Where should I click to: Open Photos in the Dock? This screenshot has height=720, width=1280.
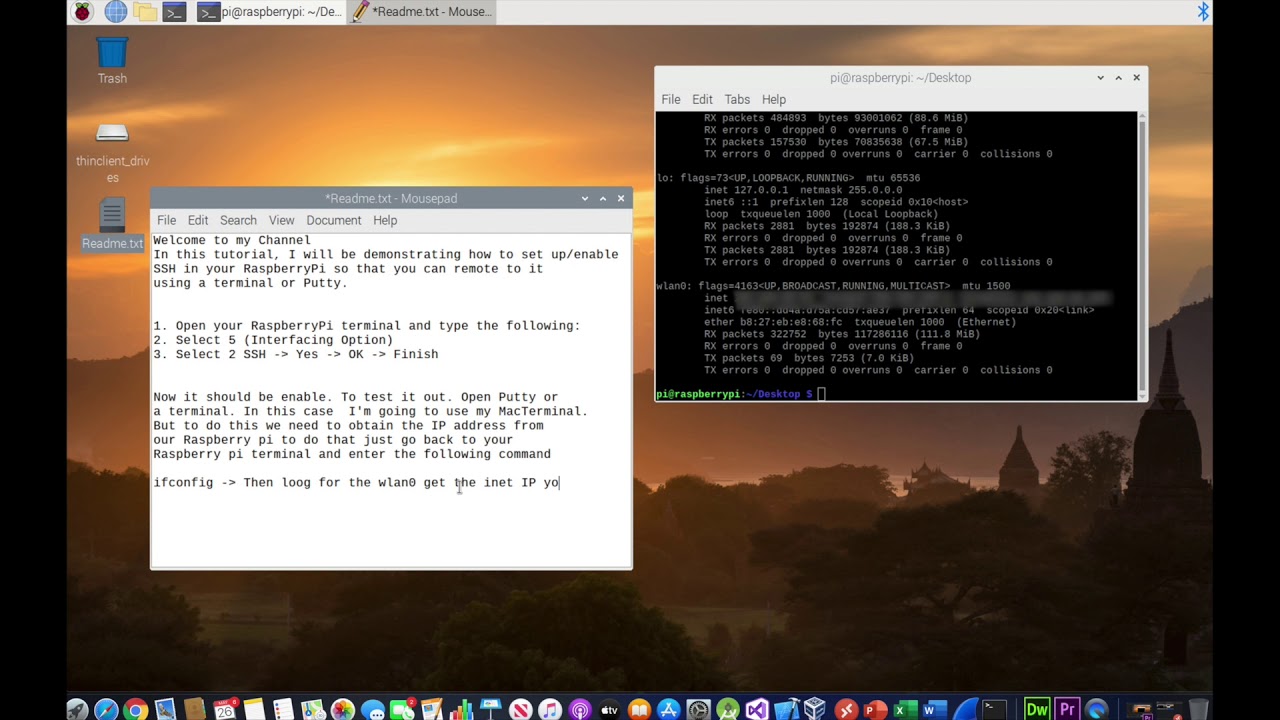pyautogui.click(x=342, y=708)
